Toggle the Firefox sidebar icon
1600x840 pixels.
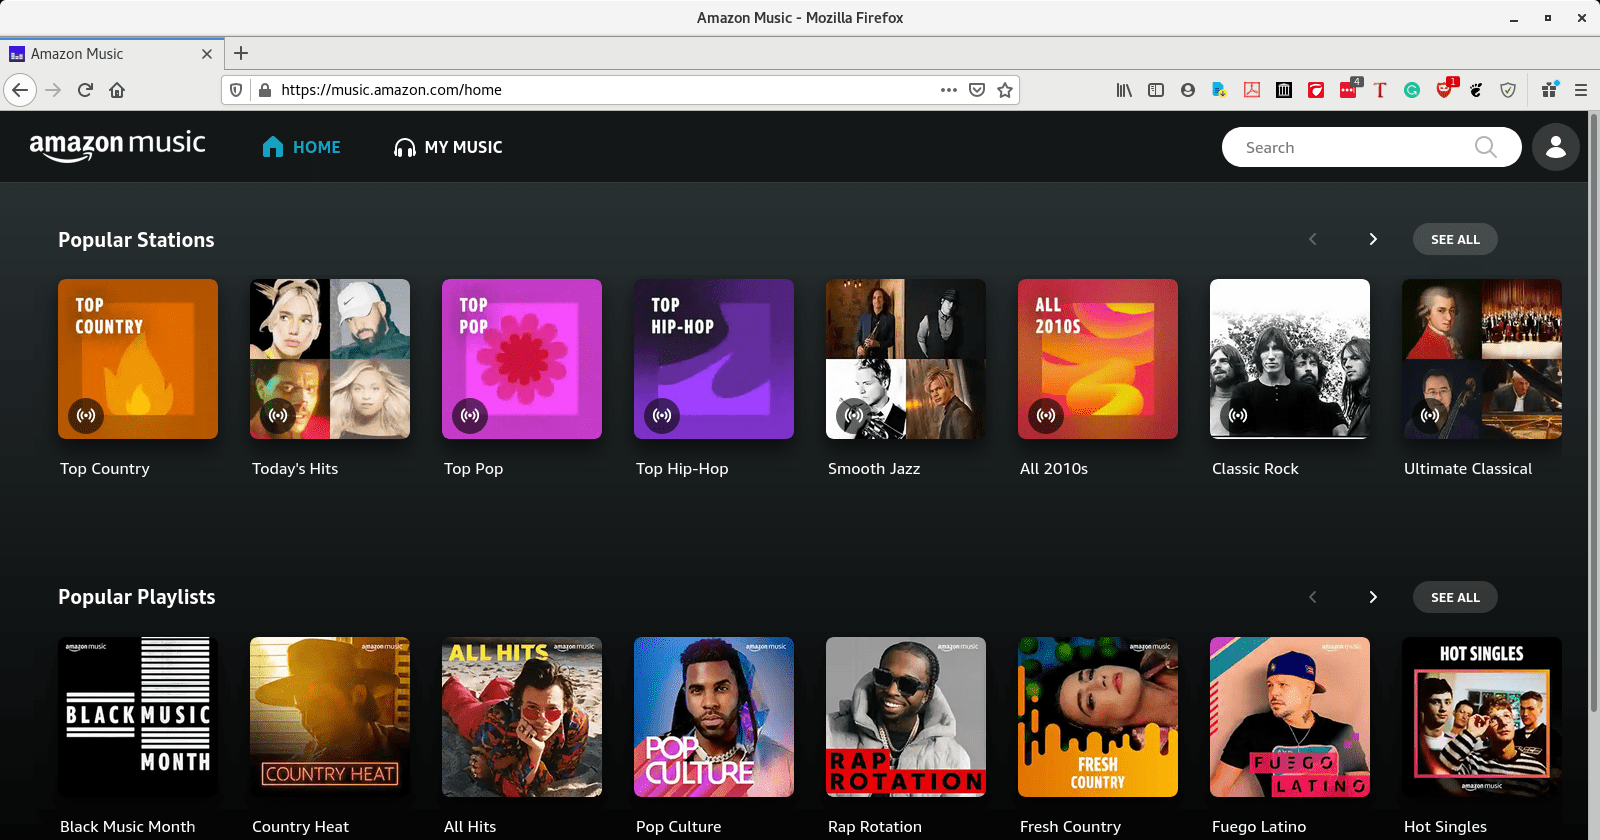(x=1156, y=90)
